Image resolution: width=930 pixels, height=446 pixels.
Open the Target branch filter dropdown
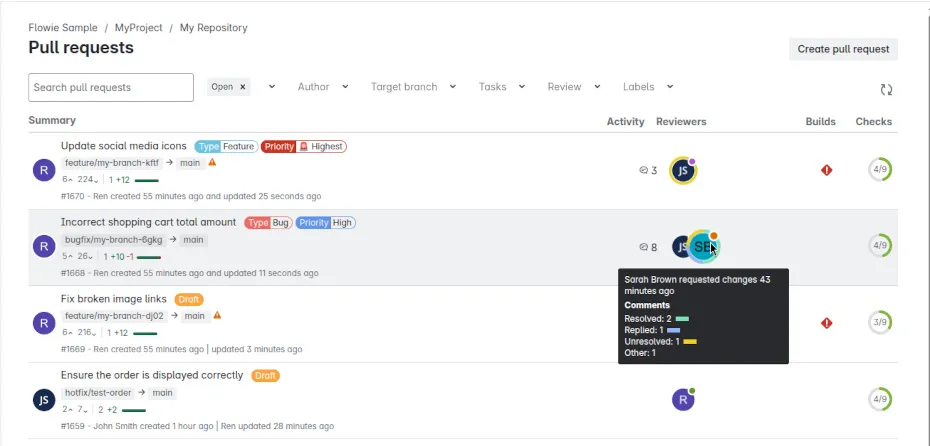tap(413, 87)
